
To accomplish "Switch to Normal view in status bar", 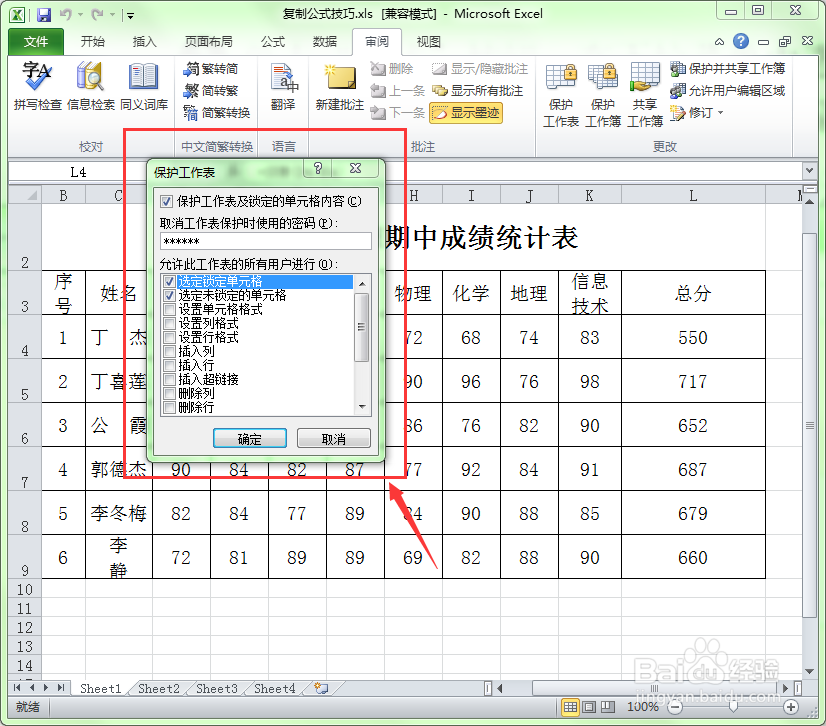I will pos(571,707).
